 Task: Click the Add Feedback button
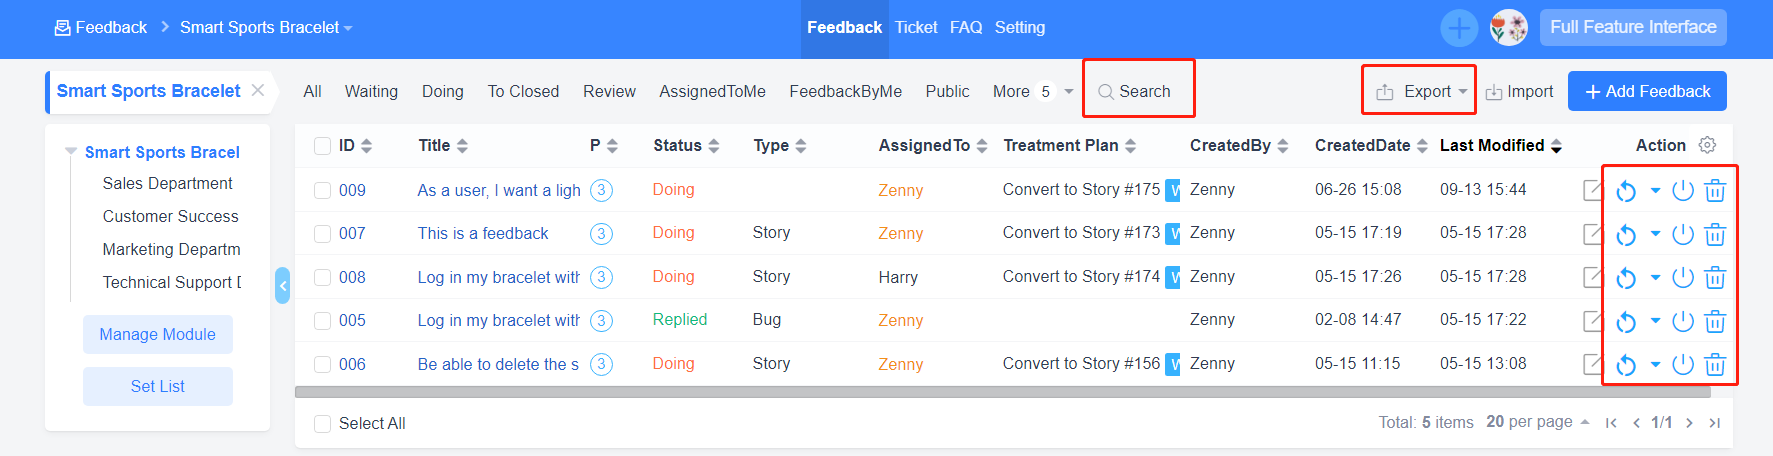tap(1646, 91)
